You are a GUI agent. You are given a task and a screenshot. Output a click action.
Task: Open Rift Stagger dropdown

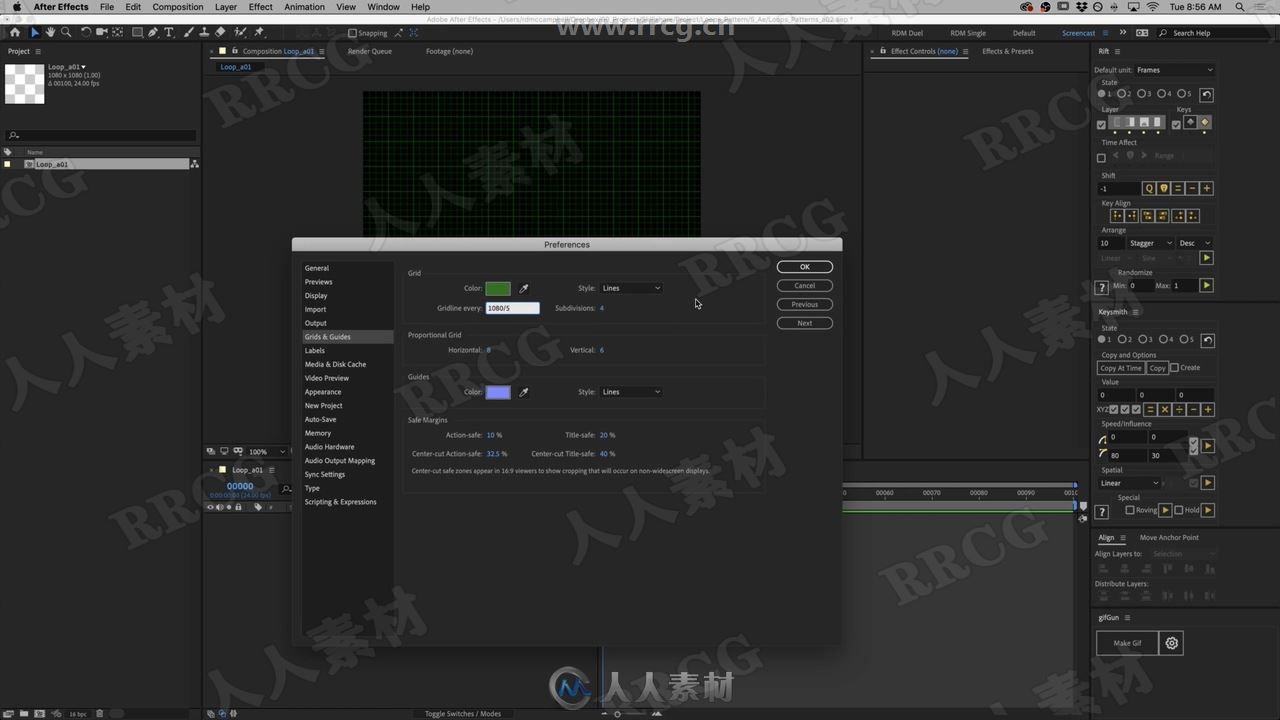point(1151,243)
